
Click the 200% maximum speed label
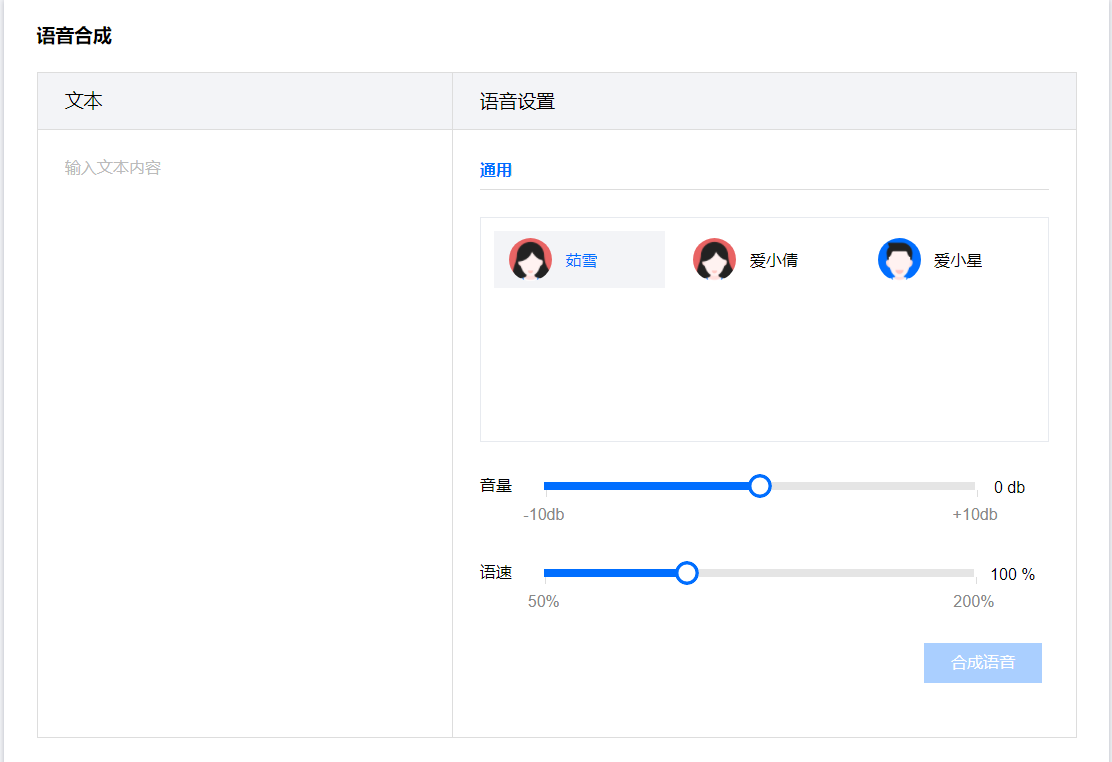click(x=973, y=602)
